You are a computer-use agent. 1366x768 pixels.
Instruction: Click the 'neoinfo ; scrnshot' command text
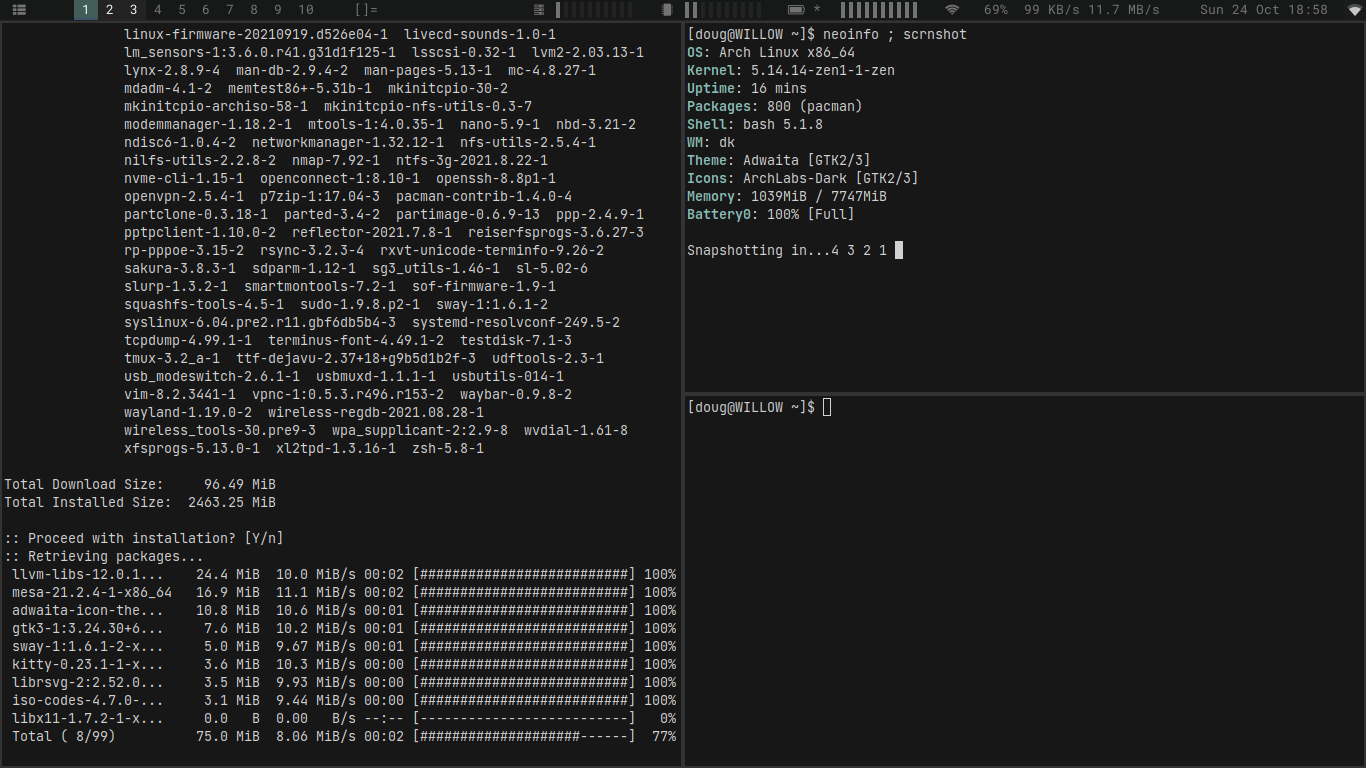pos(895,35)
